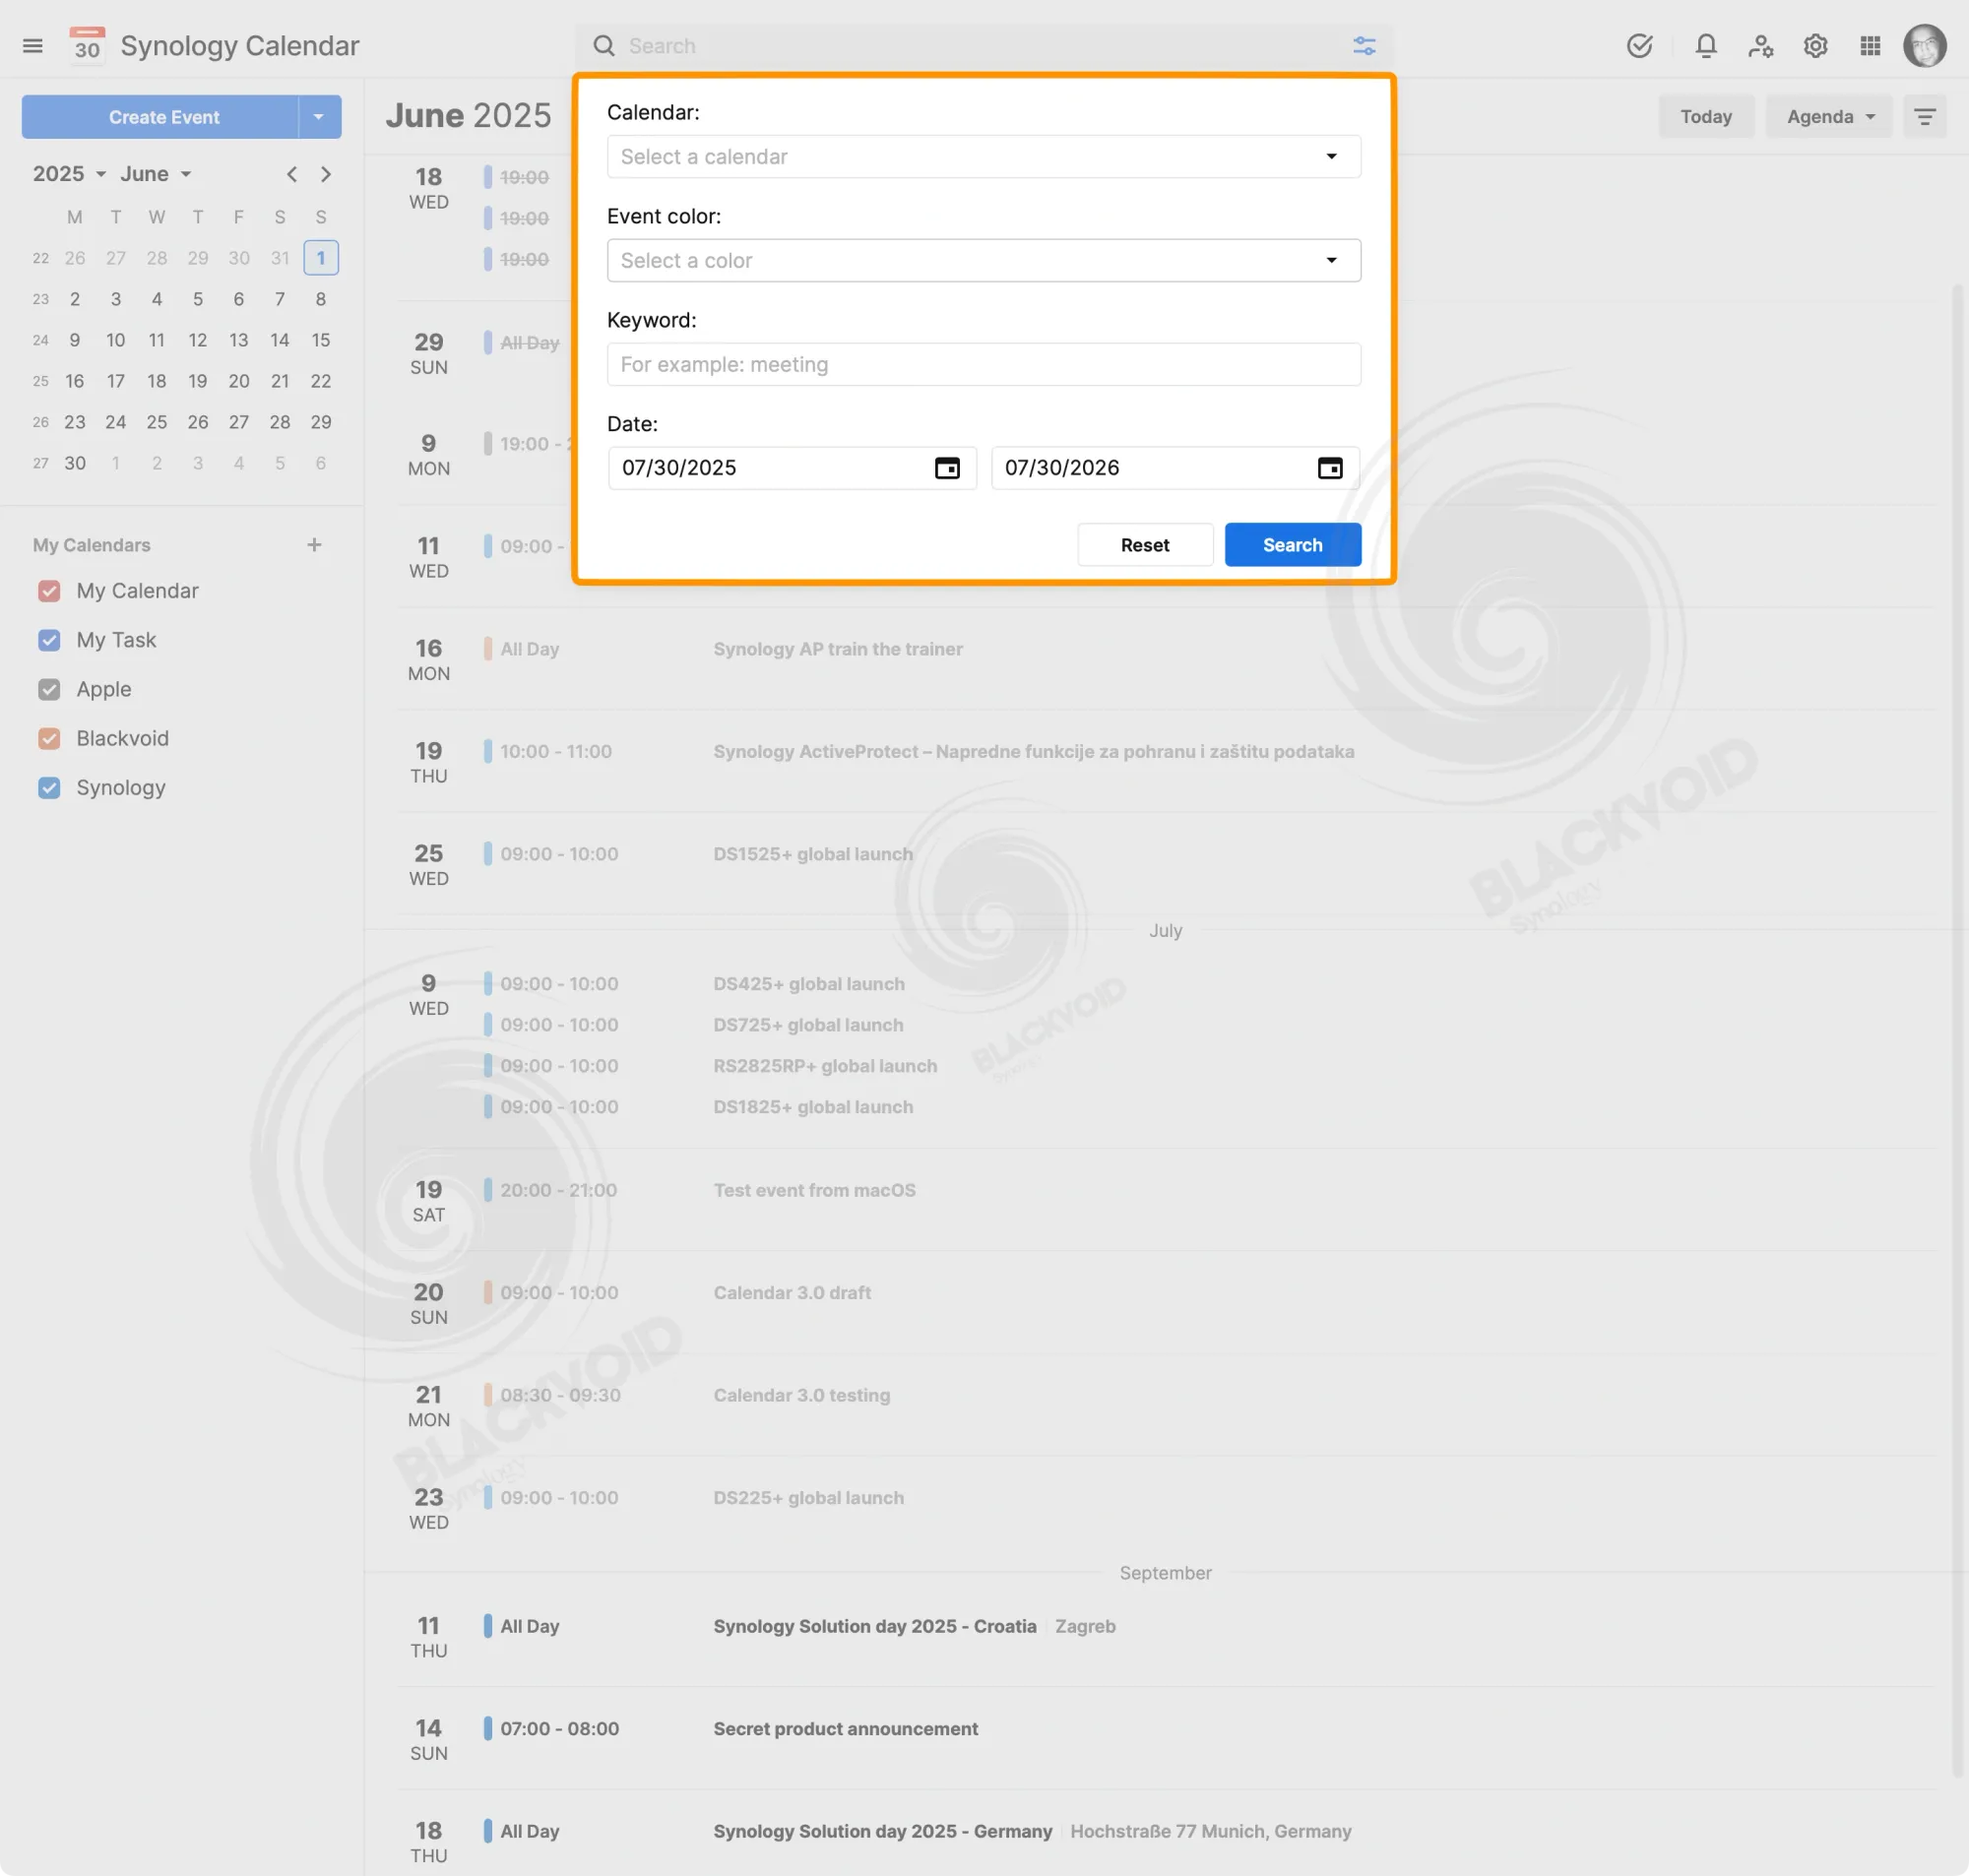Open RS2825RP+ global launch event

[825, 1066]
